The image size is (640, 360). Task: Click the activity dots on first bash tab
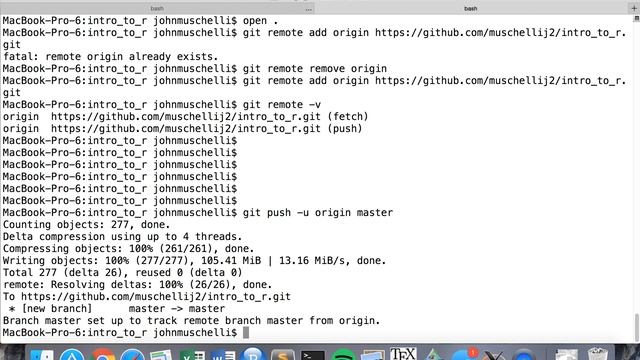309,9
